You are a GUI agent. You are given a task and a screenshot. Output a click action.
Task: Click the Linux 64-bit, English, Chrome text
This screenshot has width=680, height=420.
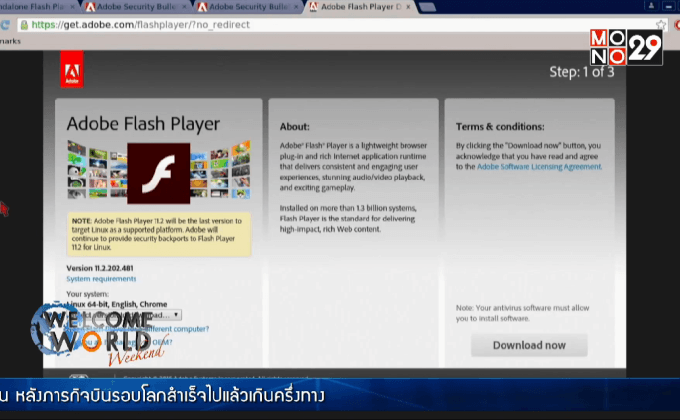117,304
